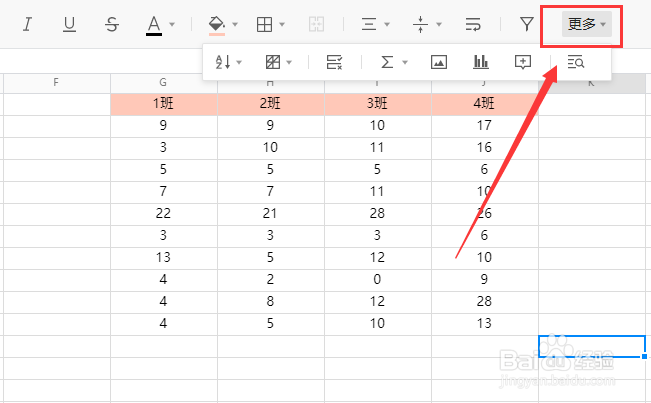Select cell 13 in 4班 column

485,324
